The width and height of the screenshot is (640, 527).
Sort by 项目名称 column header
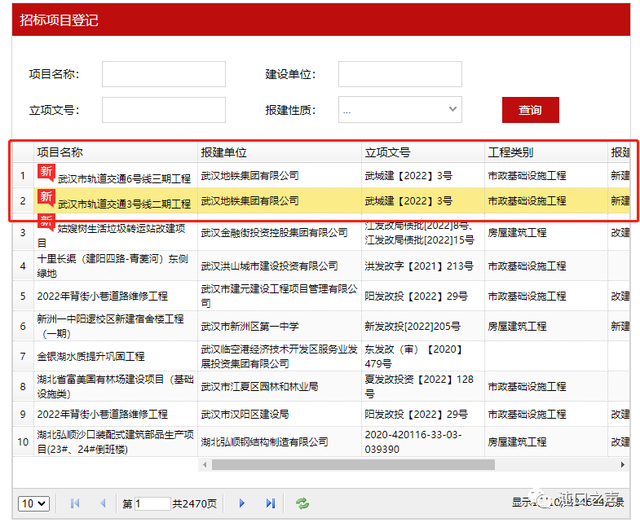tap(116, 152)
